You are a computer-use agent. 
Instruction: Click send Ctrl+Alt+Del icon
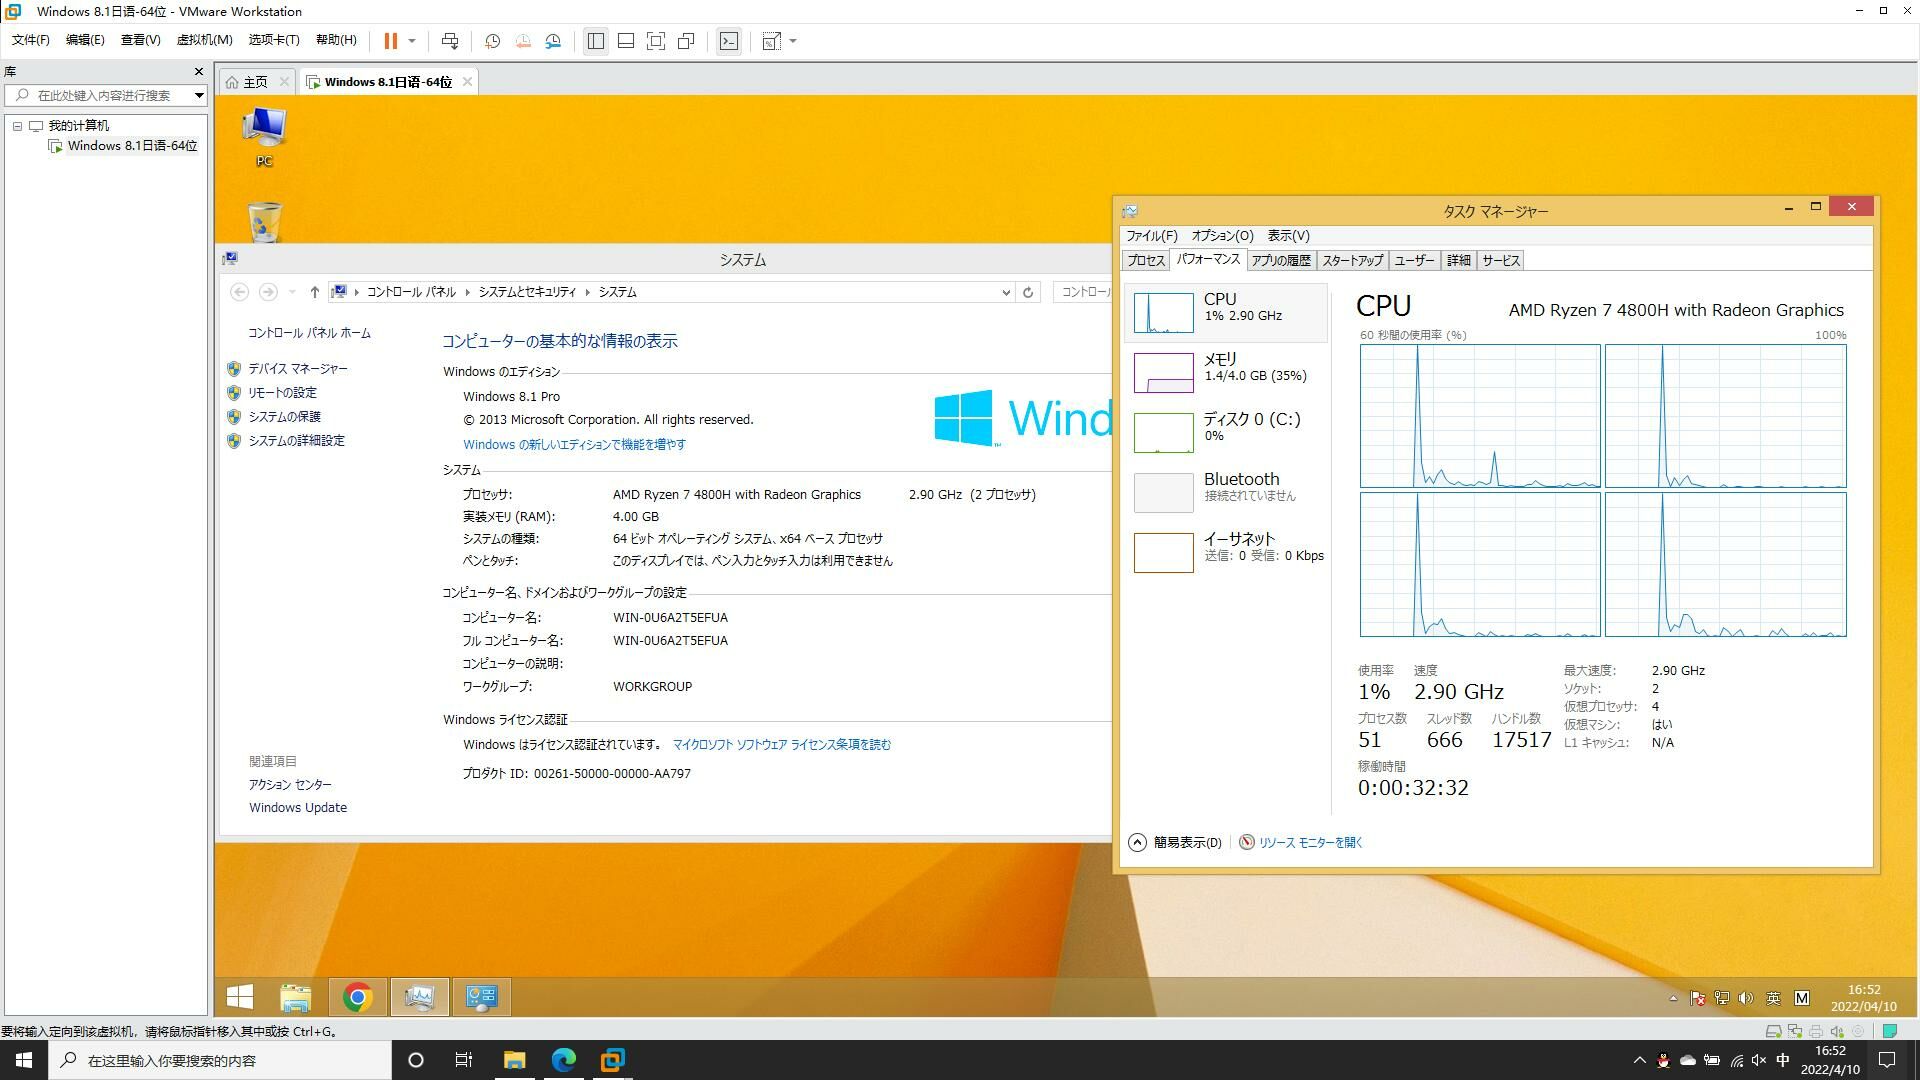[x=450, y=41]
